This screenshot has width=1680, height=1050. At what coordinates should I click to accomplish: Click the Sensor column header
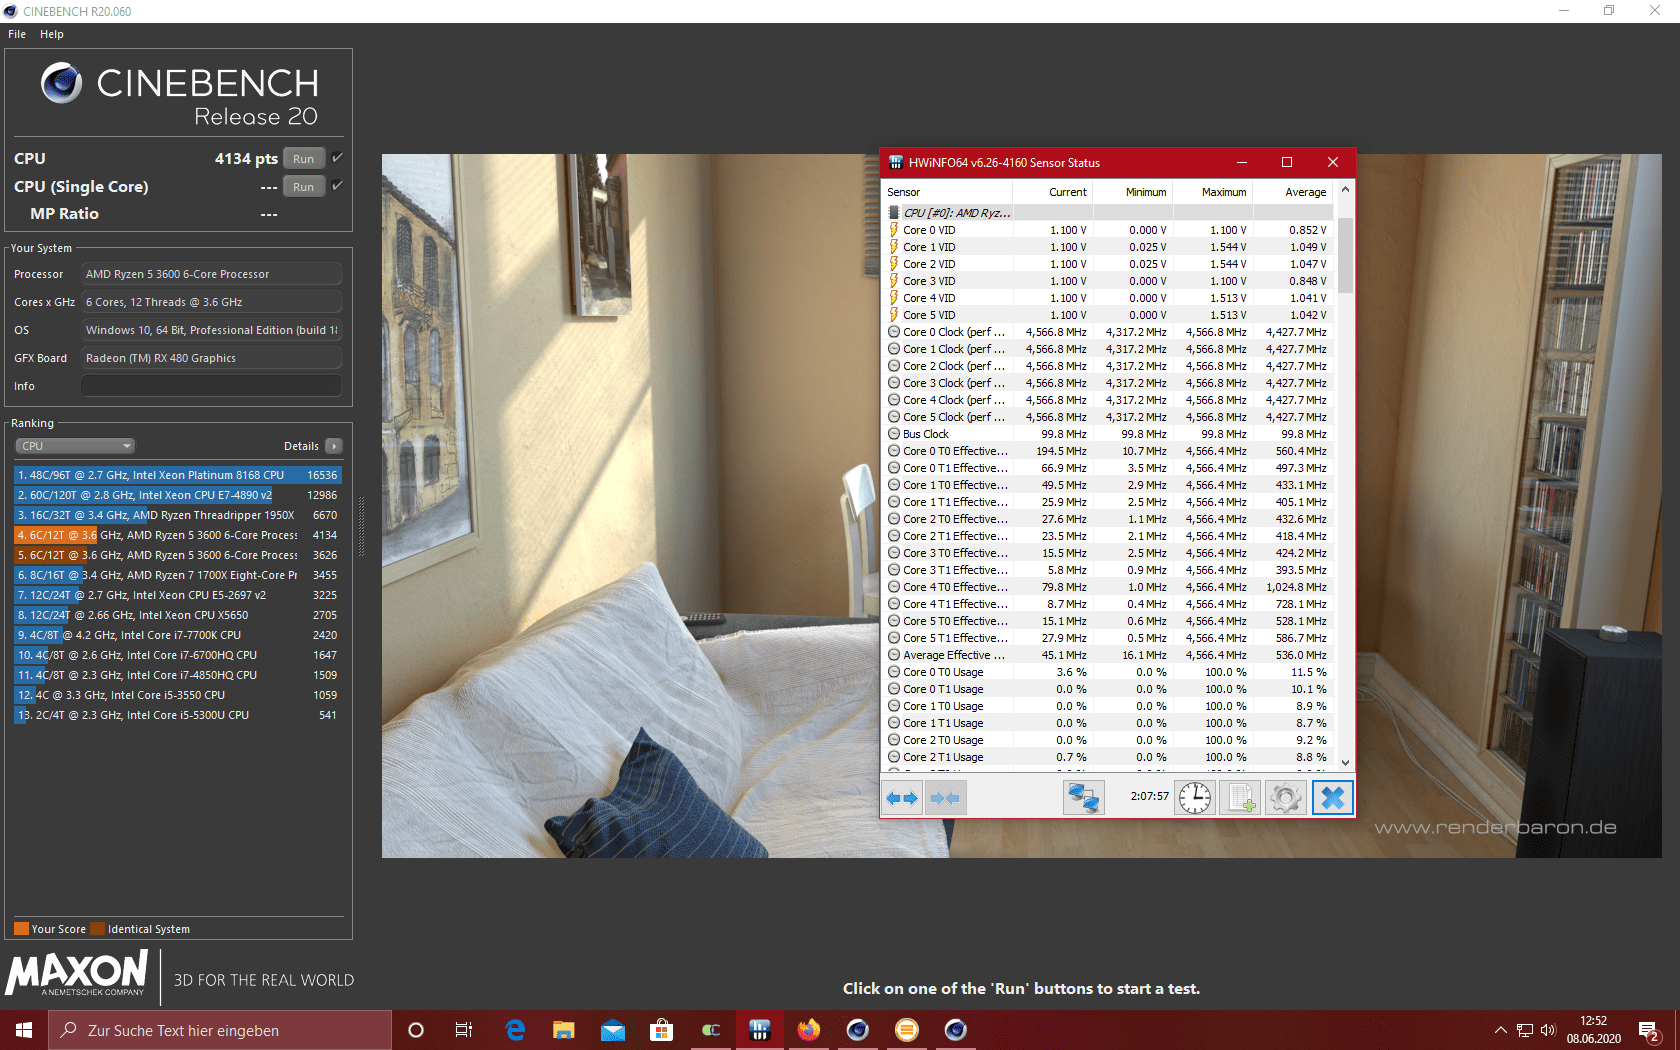[947, 192]
